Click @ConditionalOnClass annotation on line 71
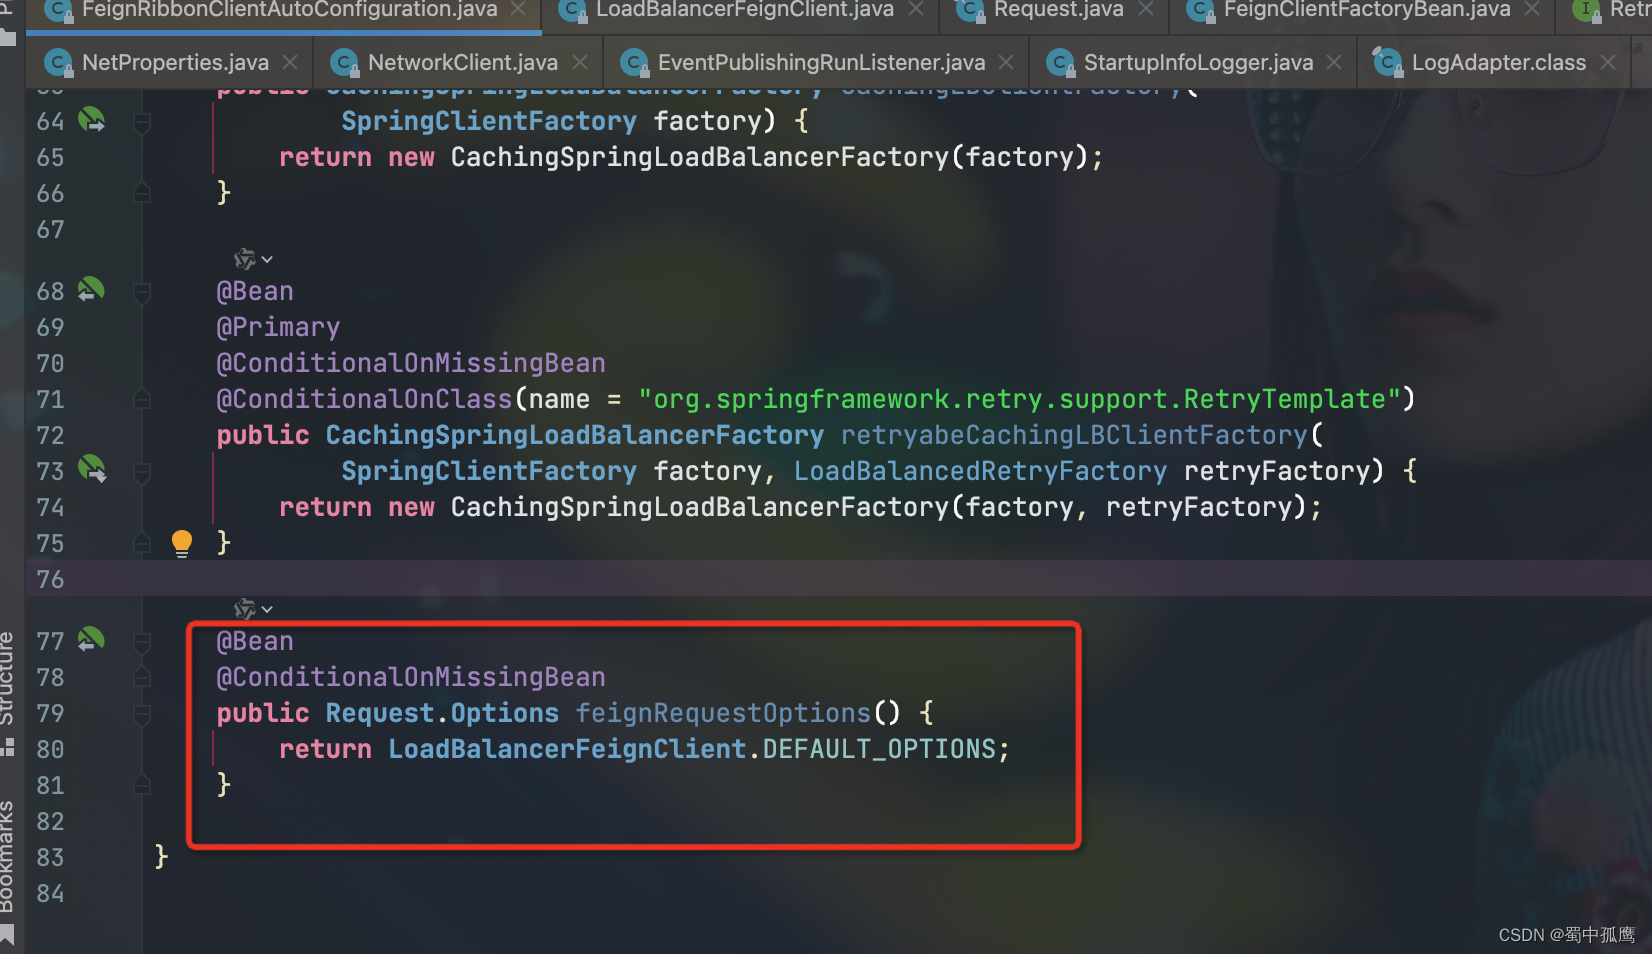Viewport: 1652px width, 954px height. (x=364, y=399)
